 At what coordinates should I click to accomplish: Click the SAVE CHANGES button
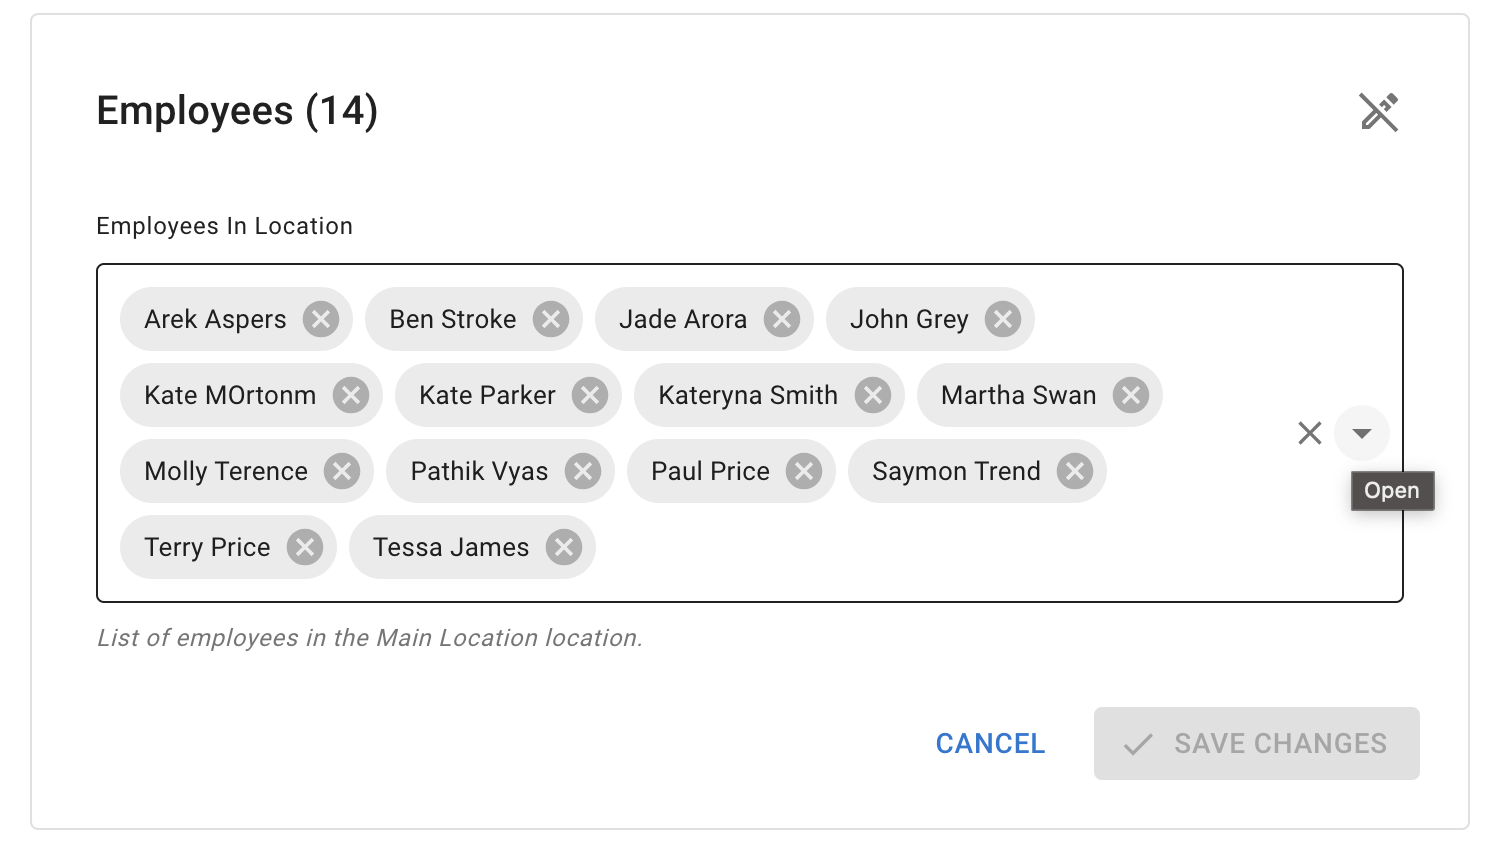pyautogui.click(x=1256, y=743)
